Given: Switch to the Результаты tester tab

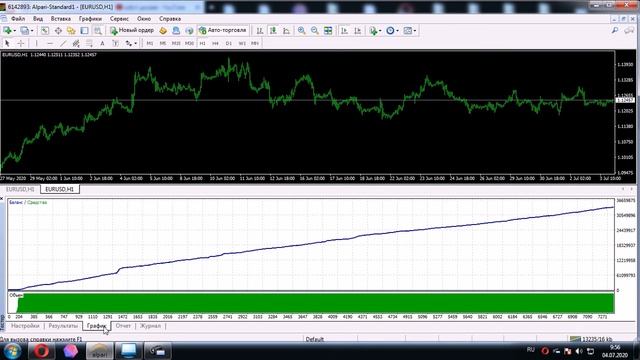Looking at the screenshot, I should point(63,326).
